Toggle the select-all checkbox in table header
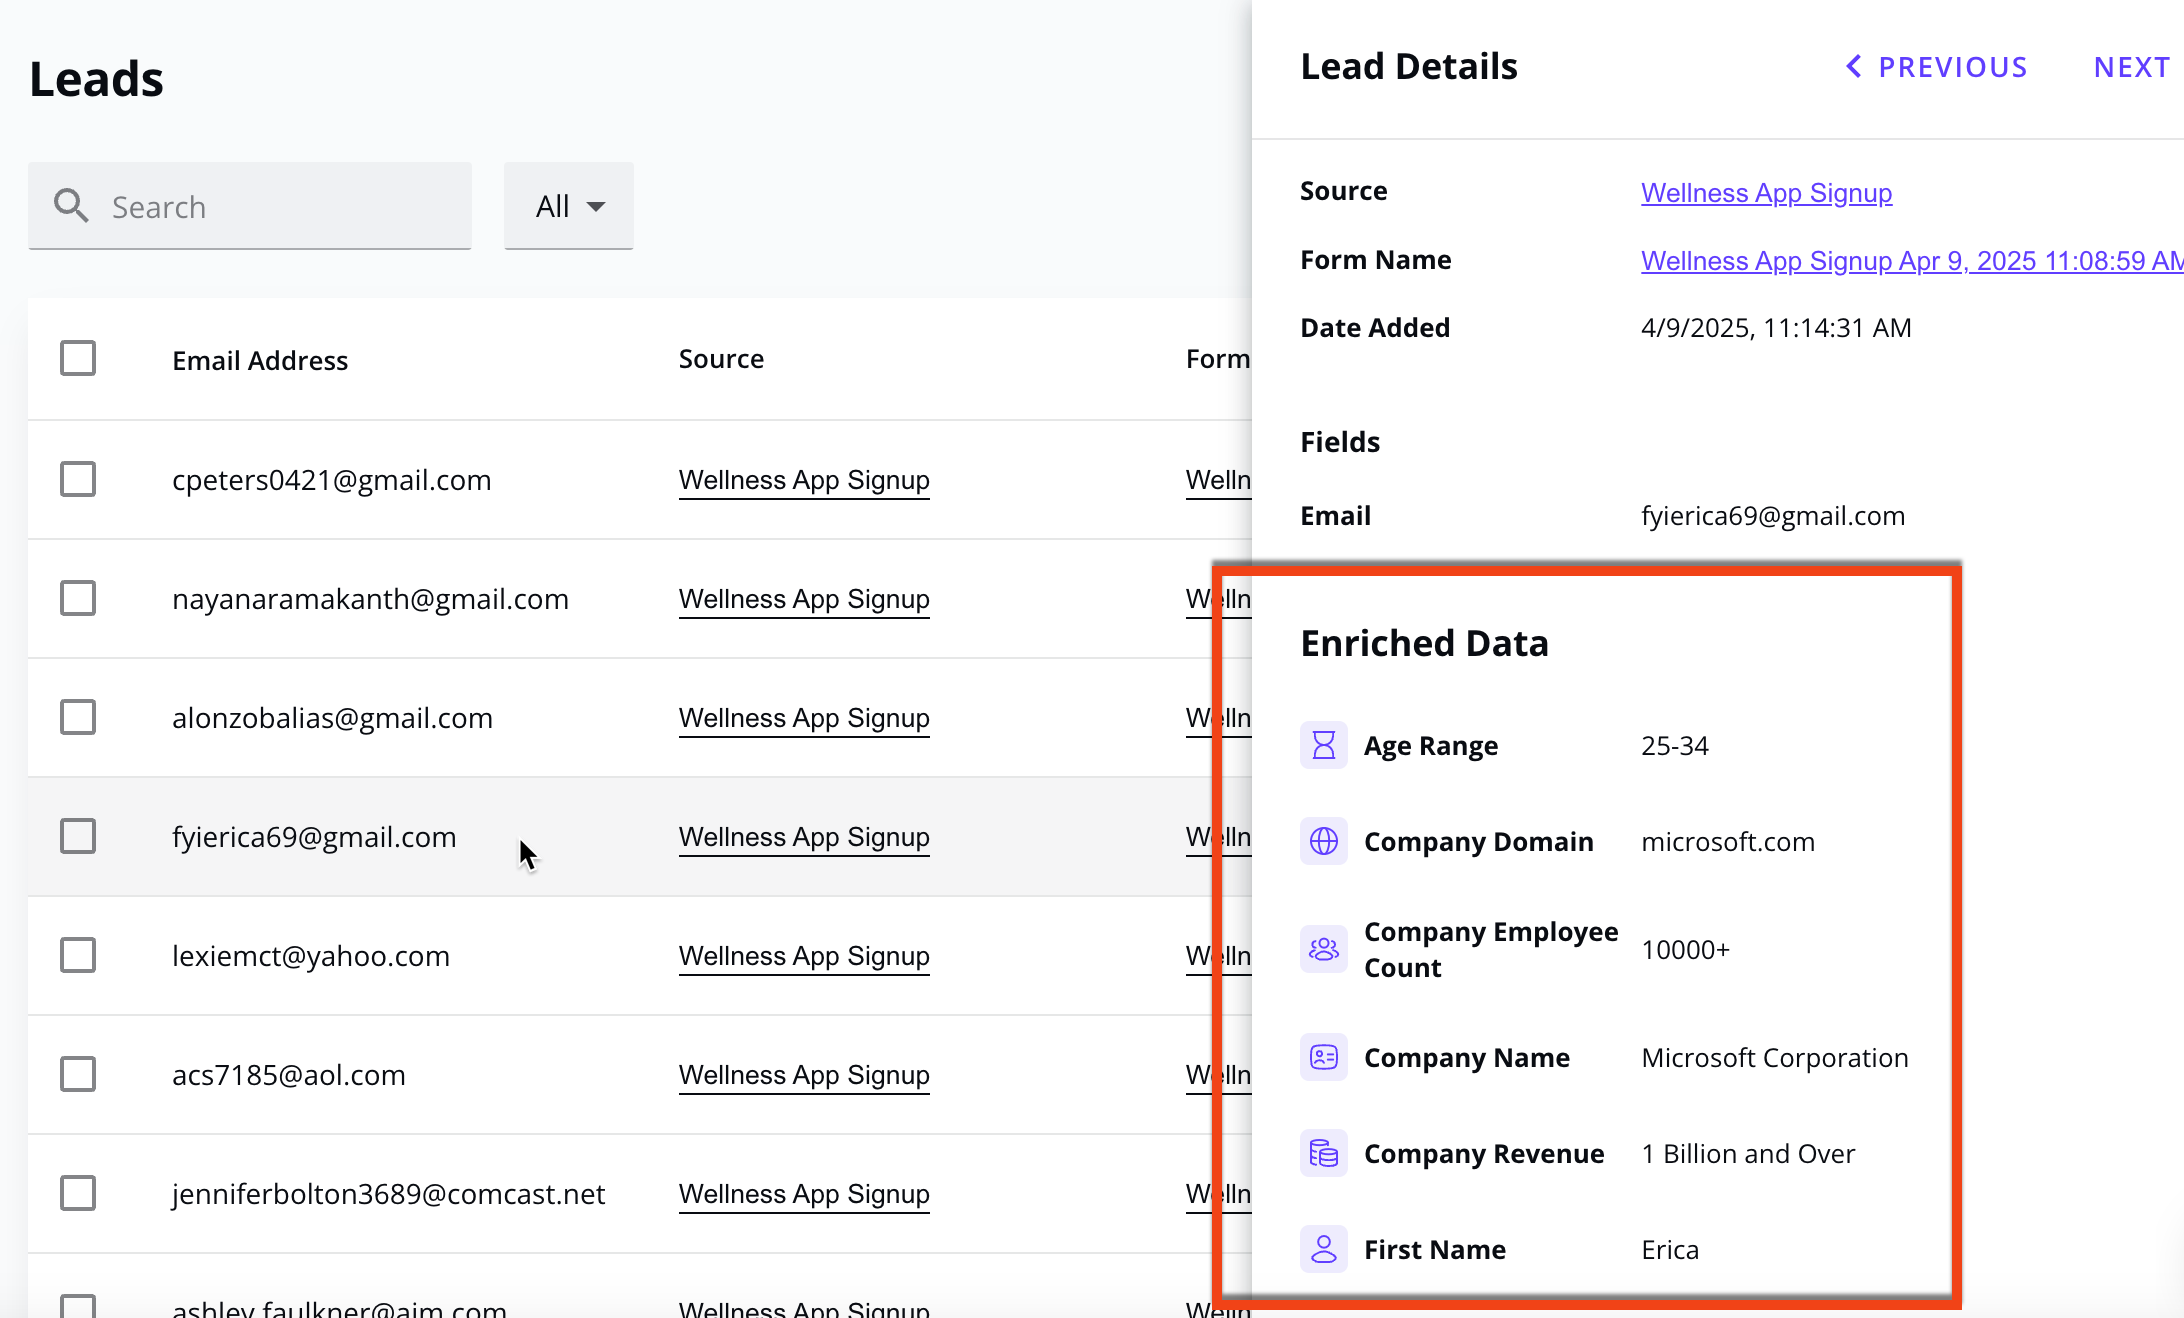Viewport: 2184px width, 1318px height. pos(78,357)
